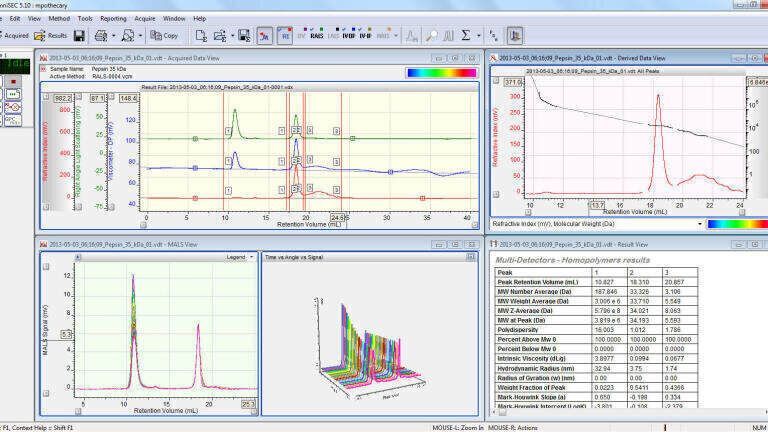The width and height of the screenshot is (768, 432).
Task: Open the Acquire menu
Action: [x=144, y=19]
